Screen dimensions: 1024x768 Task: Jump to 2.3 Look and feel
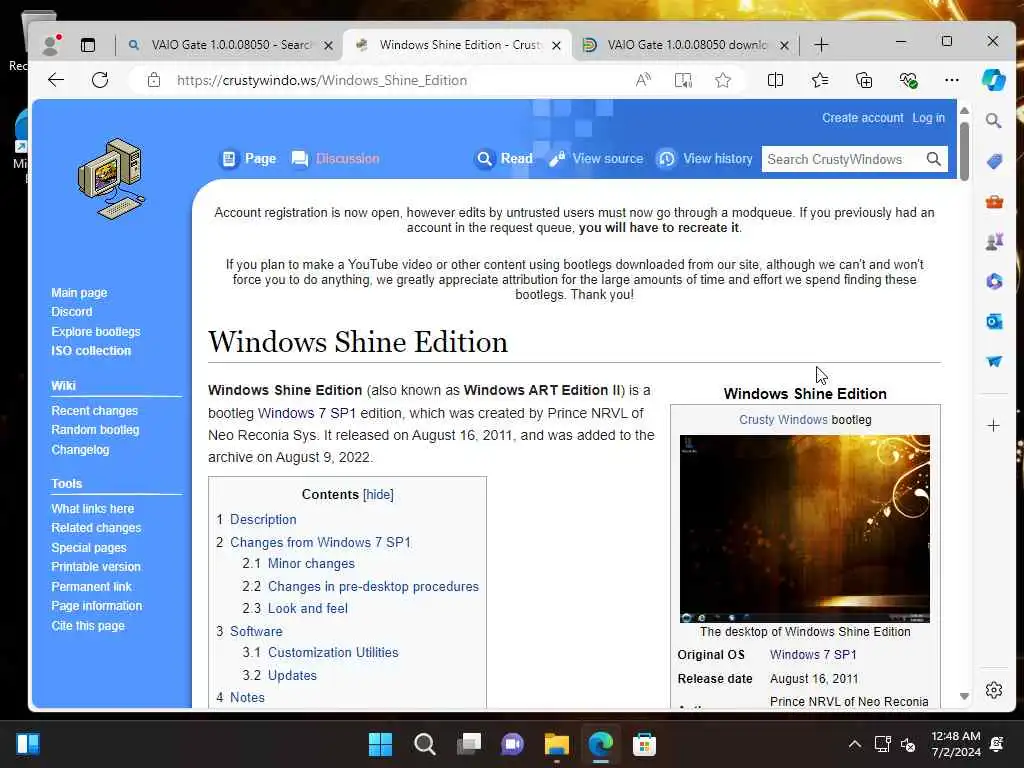[x=308, y=608]
